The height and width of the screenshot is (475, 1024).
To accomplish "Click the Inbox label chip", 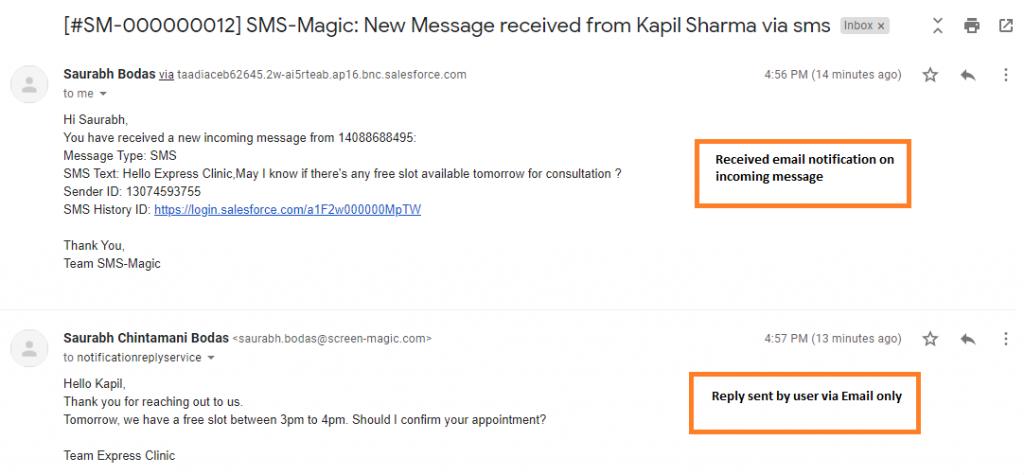I will [x=858, y=26].
